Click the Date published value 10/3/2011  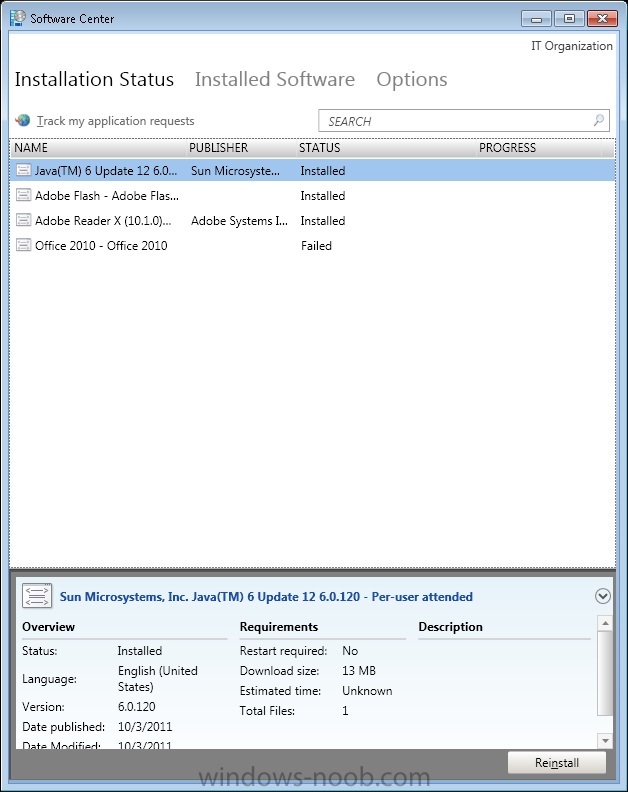click(145, 726)
